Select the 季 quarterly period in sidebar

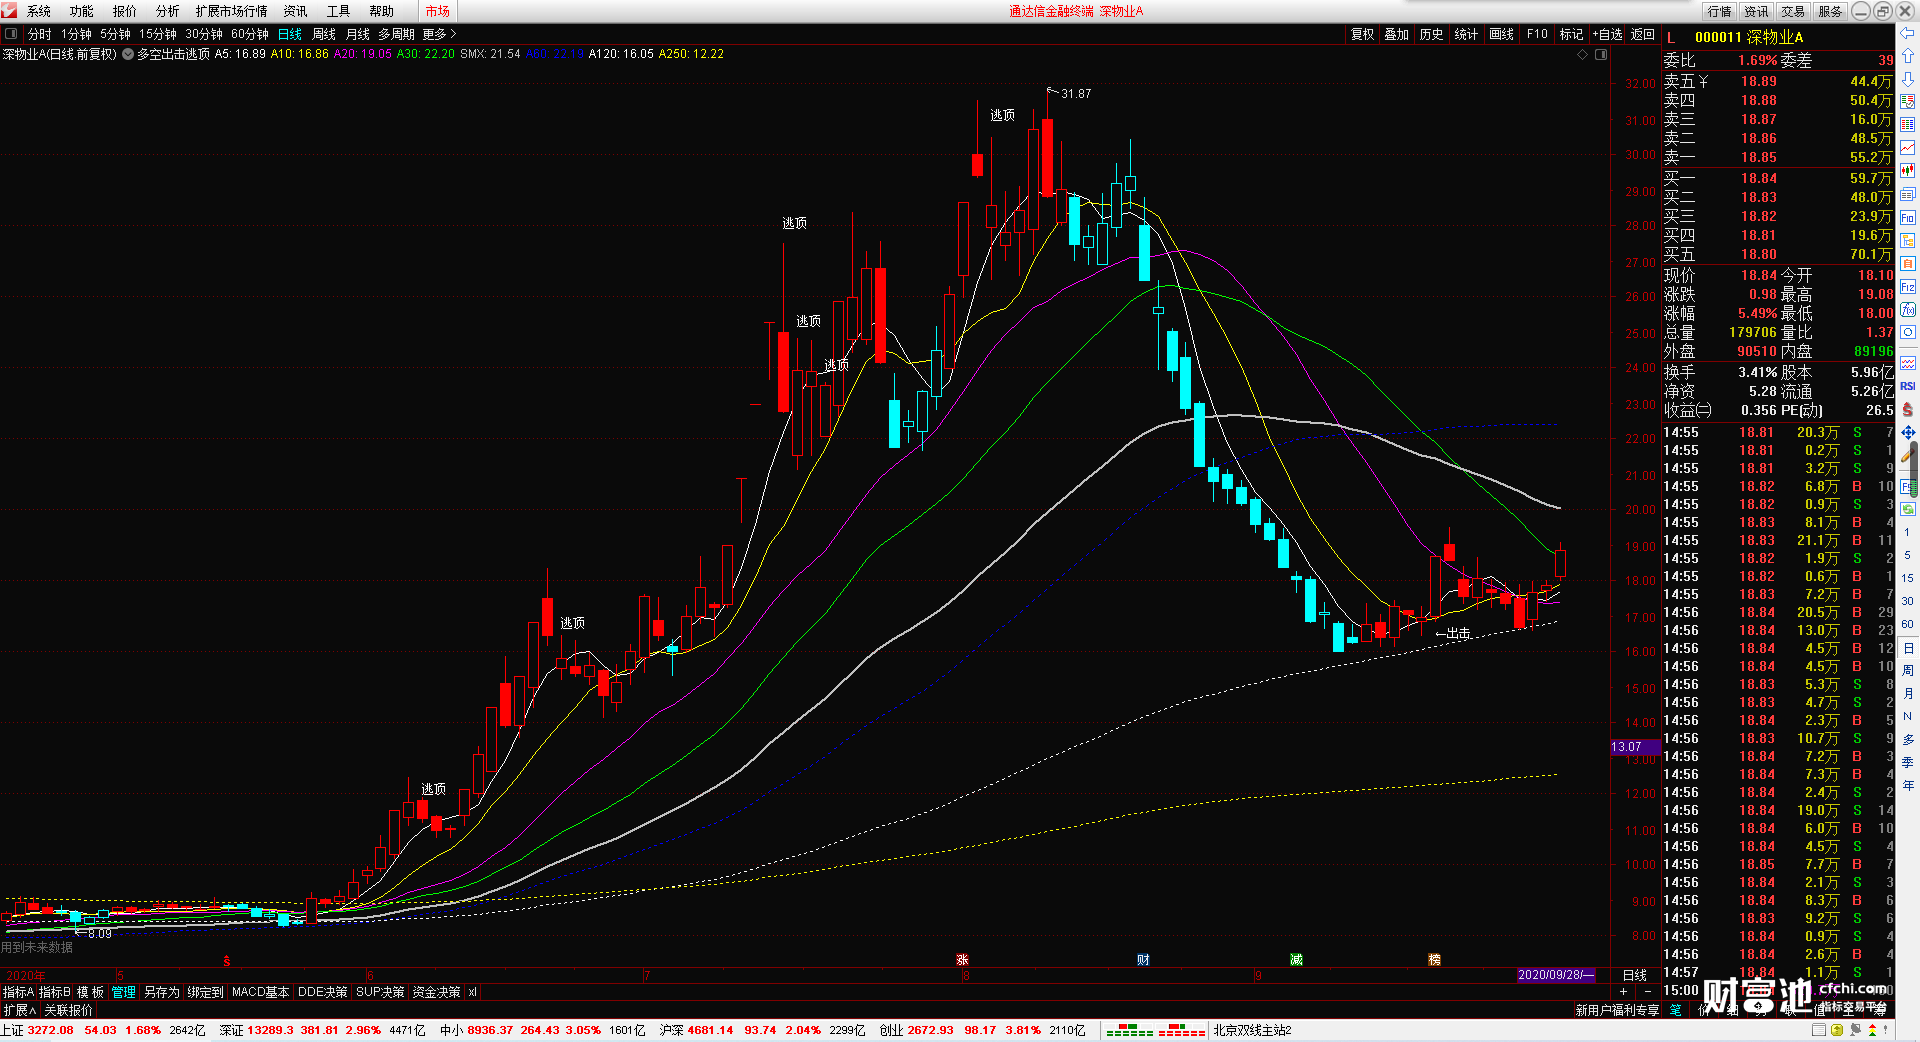tap(1908, 762)
